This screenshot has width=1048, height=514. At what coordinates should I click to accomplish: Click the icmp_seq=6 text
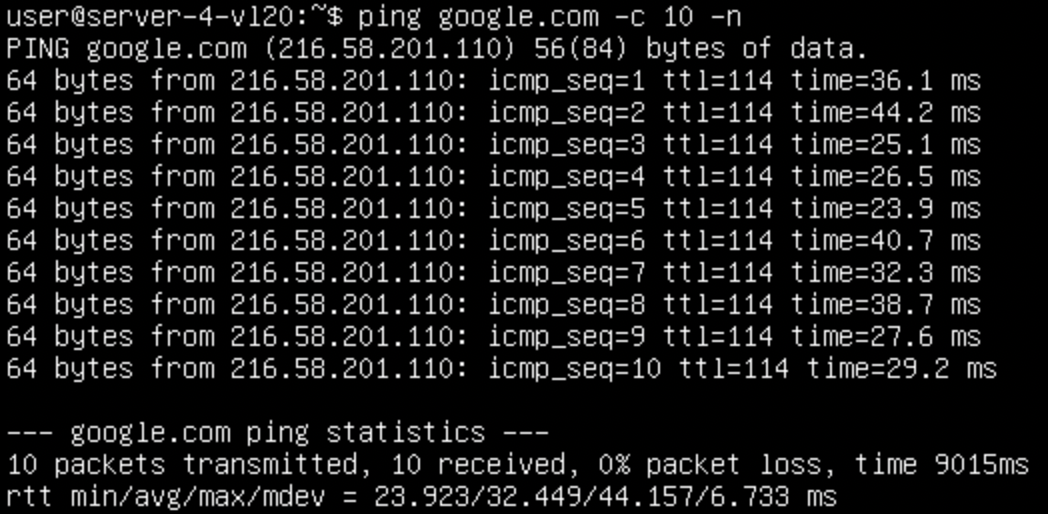click(567, 241)
